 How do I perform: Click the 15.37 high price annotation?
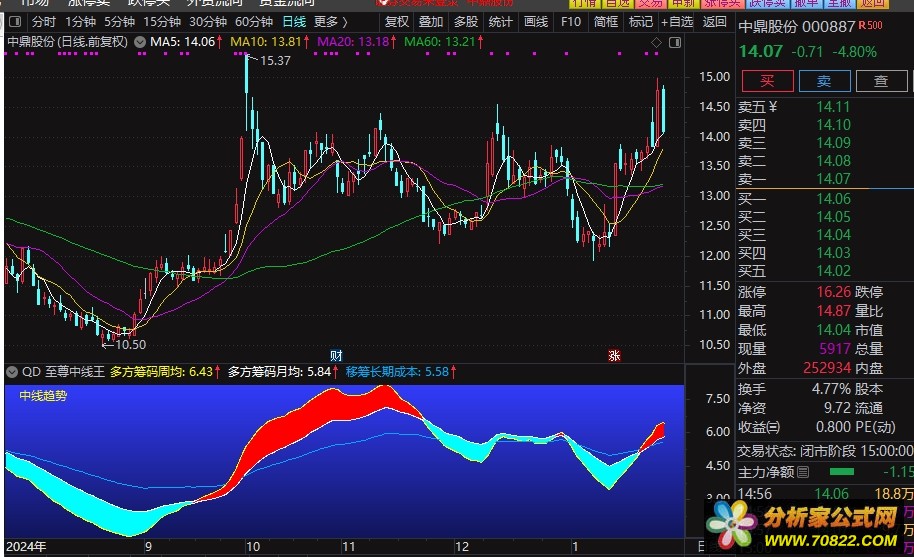275,61
